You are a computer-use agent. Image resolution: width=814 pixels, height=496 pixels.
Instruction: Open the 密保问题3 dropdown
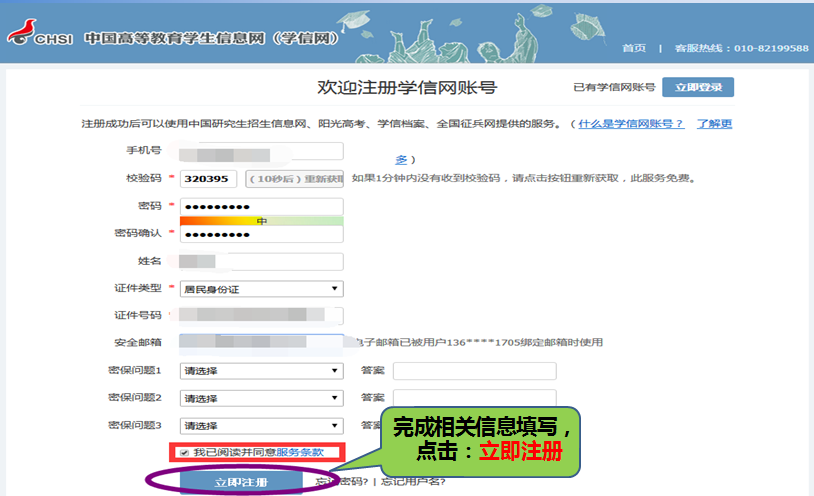click(x=260, y=425)
